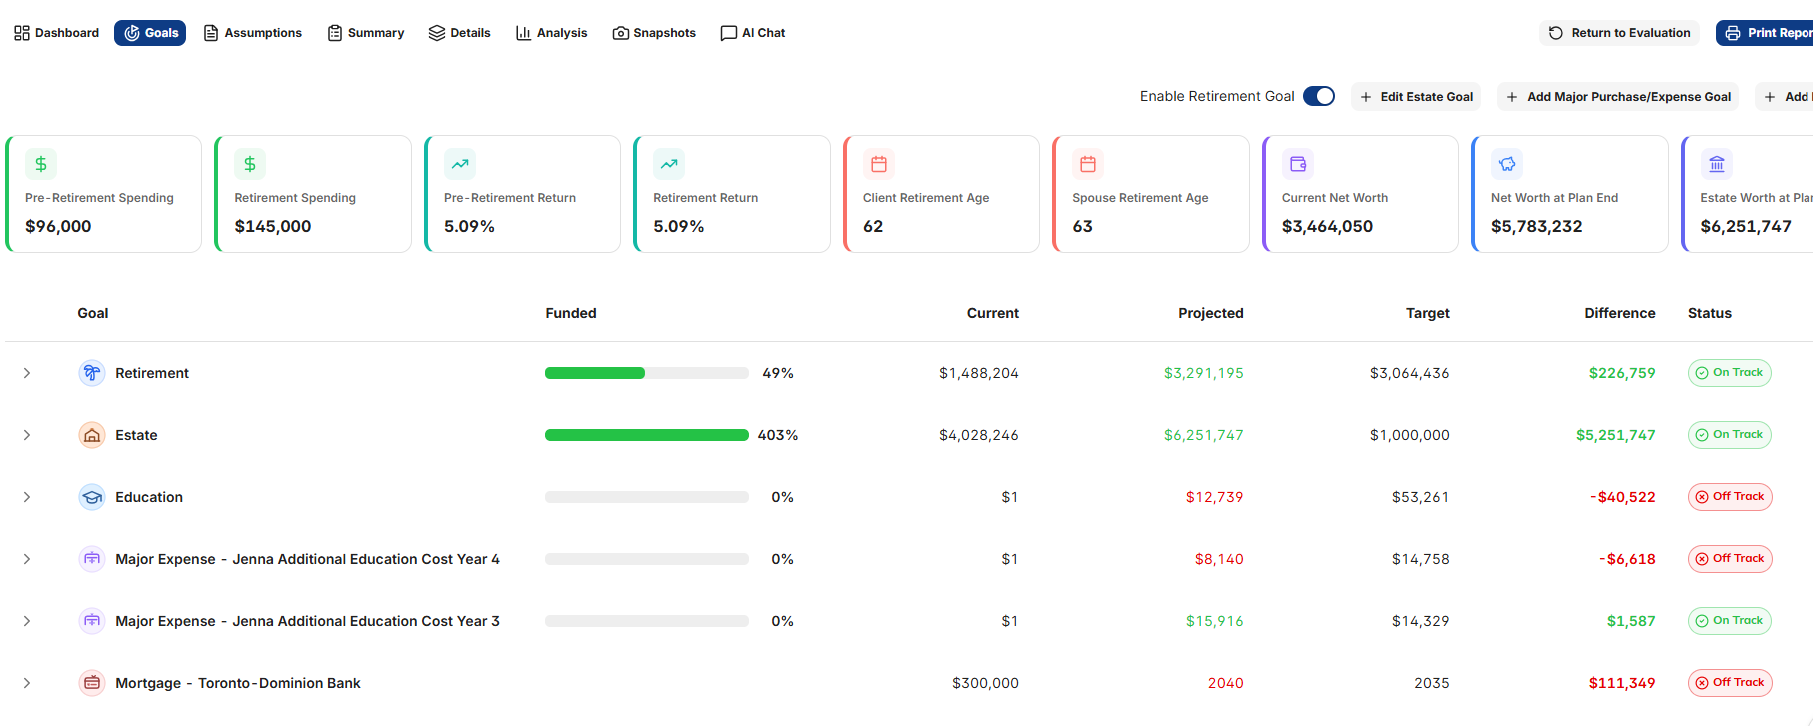1813x726 pixels.
Task: Click the Retirement 49% funded progress bar
Action: pyautogui.click(x=647, y=373)
